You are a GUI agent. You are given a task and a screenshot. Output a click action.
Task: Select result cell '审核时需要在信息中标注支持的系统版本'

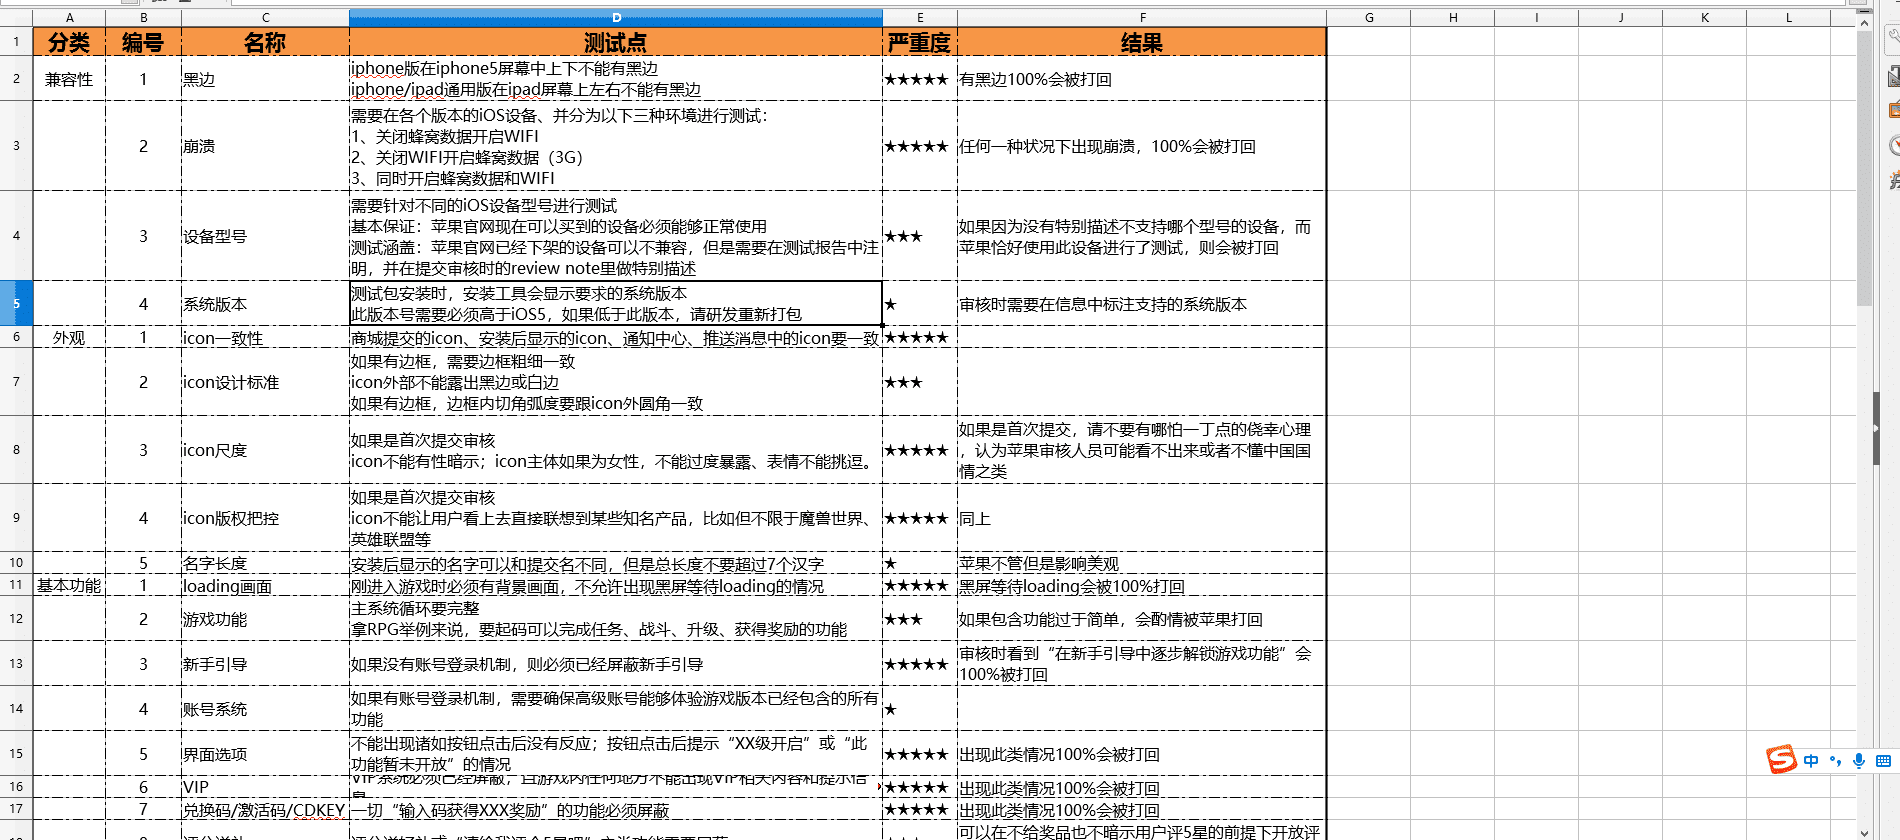pos(1142,304)
